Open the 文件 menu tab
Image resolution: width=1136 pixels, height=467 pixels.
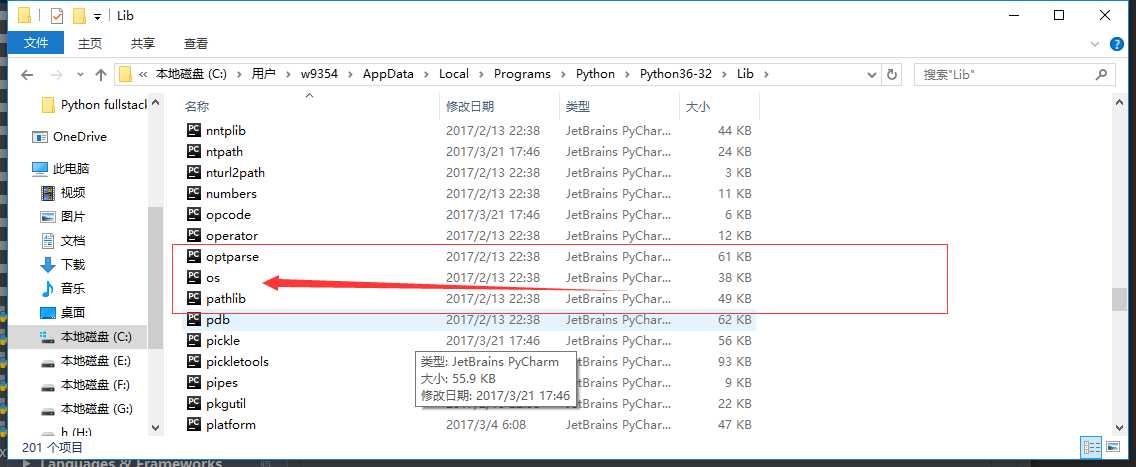pyautogui.click(x=36, y=43)
